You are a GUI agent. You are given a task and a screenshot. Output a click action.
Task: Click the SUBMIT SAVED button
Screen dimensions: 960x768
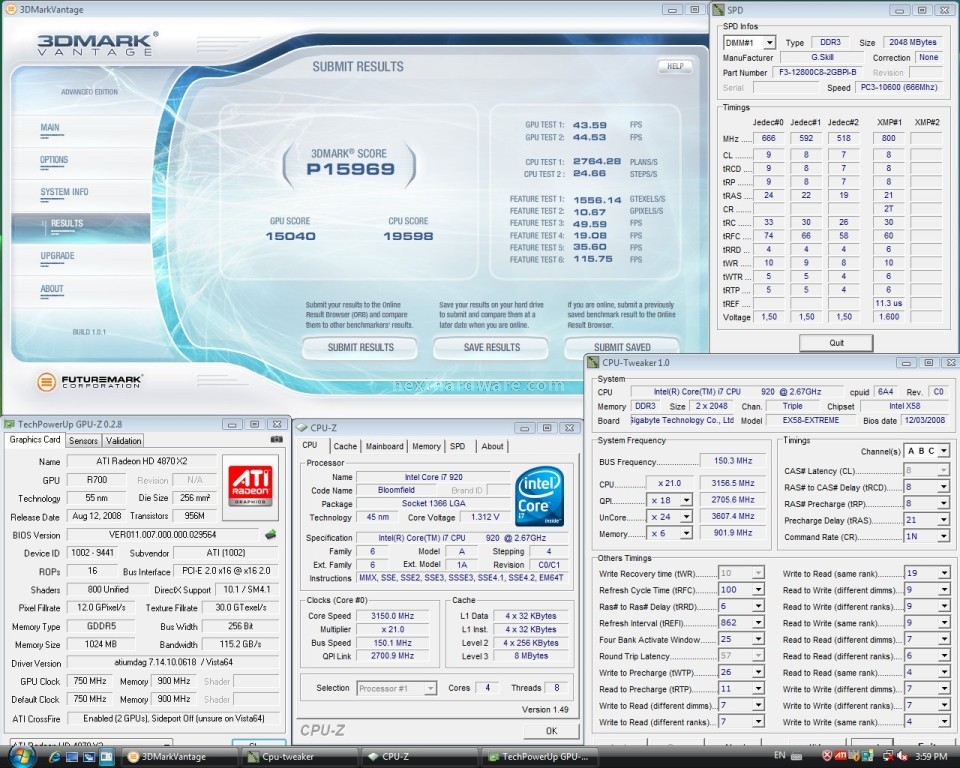[x=622, y=347]
